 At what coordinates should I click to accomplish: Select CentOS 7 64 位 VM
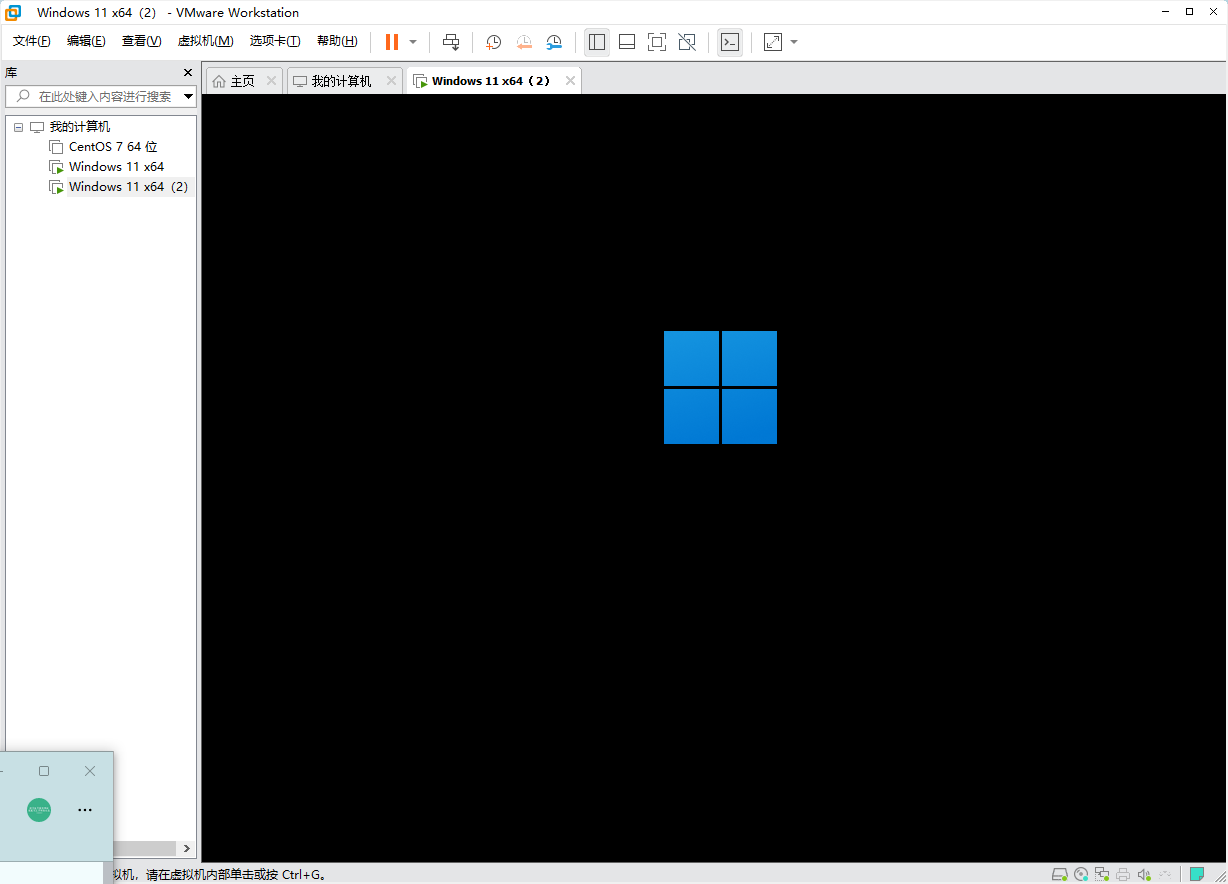113,147
